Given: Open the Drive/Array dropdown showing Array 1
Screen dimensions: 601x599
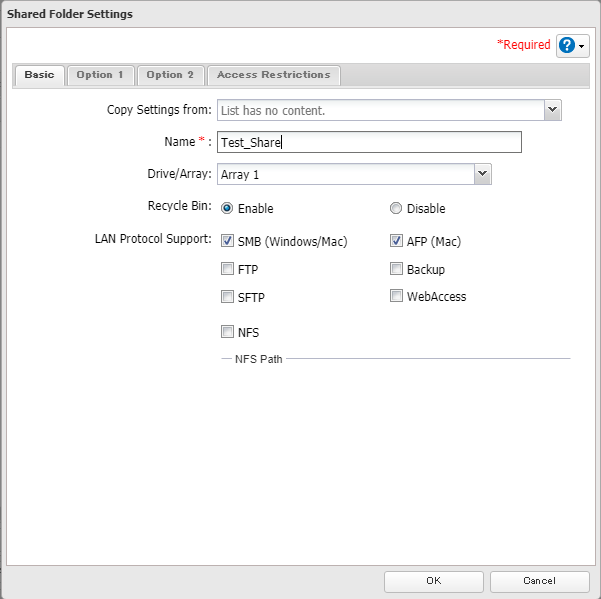Looking at the screenshot, I should pos(482,174).
